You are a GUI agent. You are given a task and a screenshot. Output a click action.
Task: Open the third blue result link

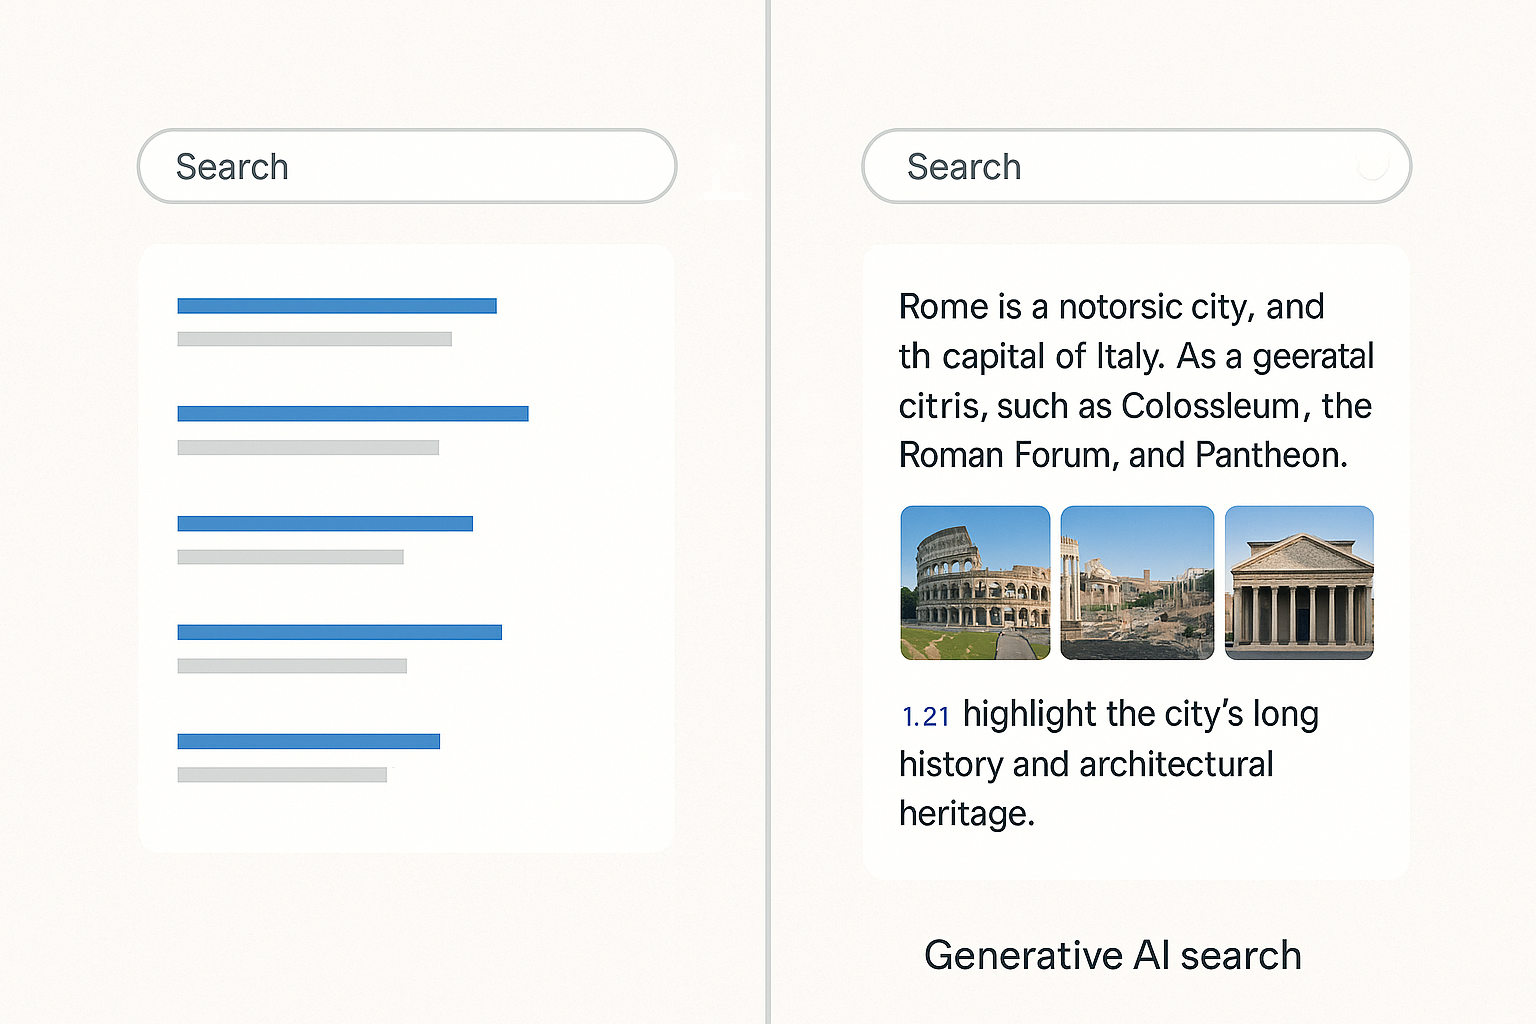(325, 523)
